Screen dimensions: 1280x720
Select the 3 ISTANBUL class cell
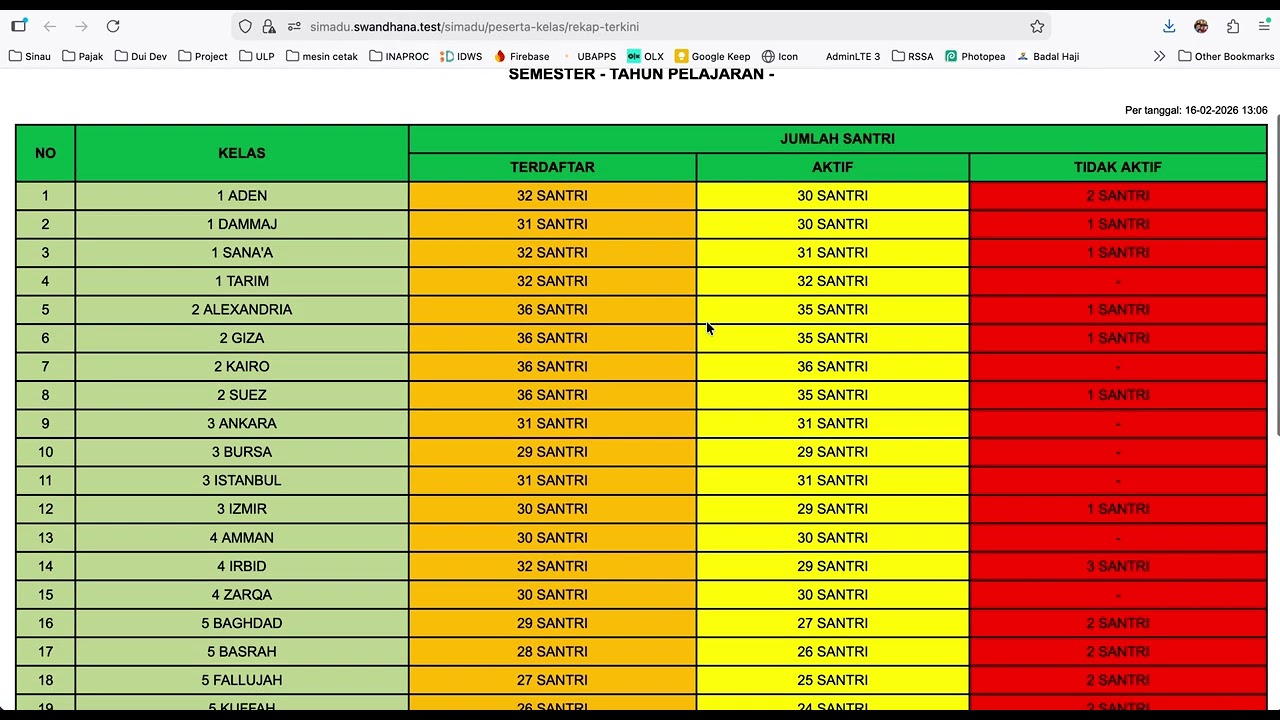(242, 481)
